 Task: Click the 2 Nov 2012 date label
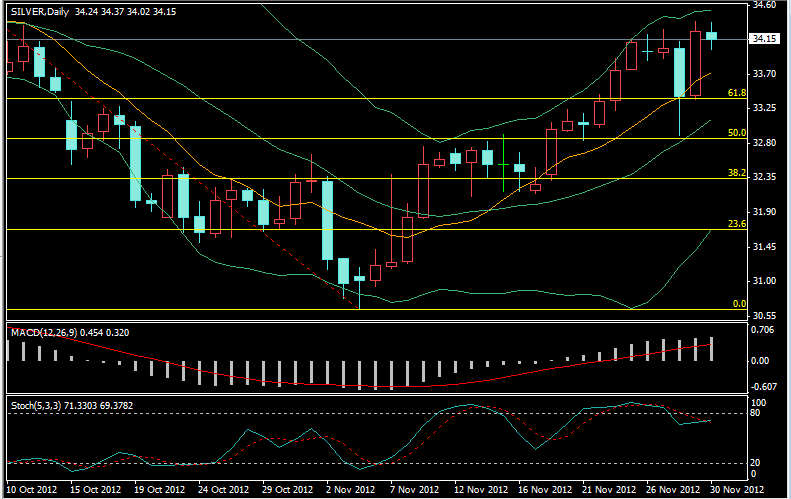tap(351, 490)
